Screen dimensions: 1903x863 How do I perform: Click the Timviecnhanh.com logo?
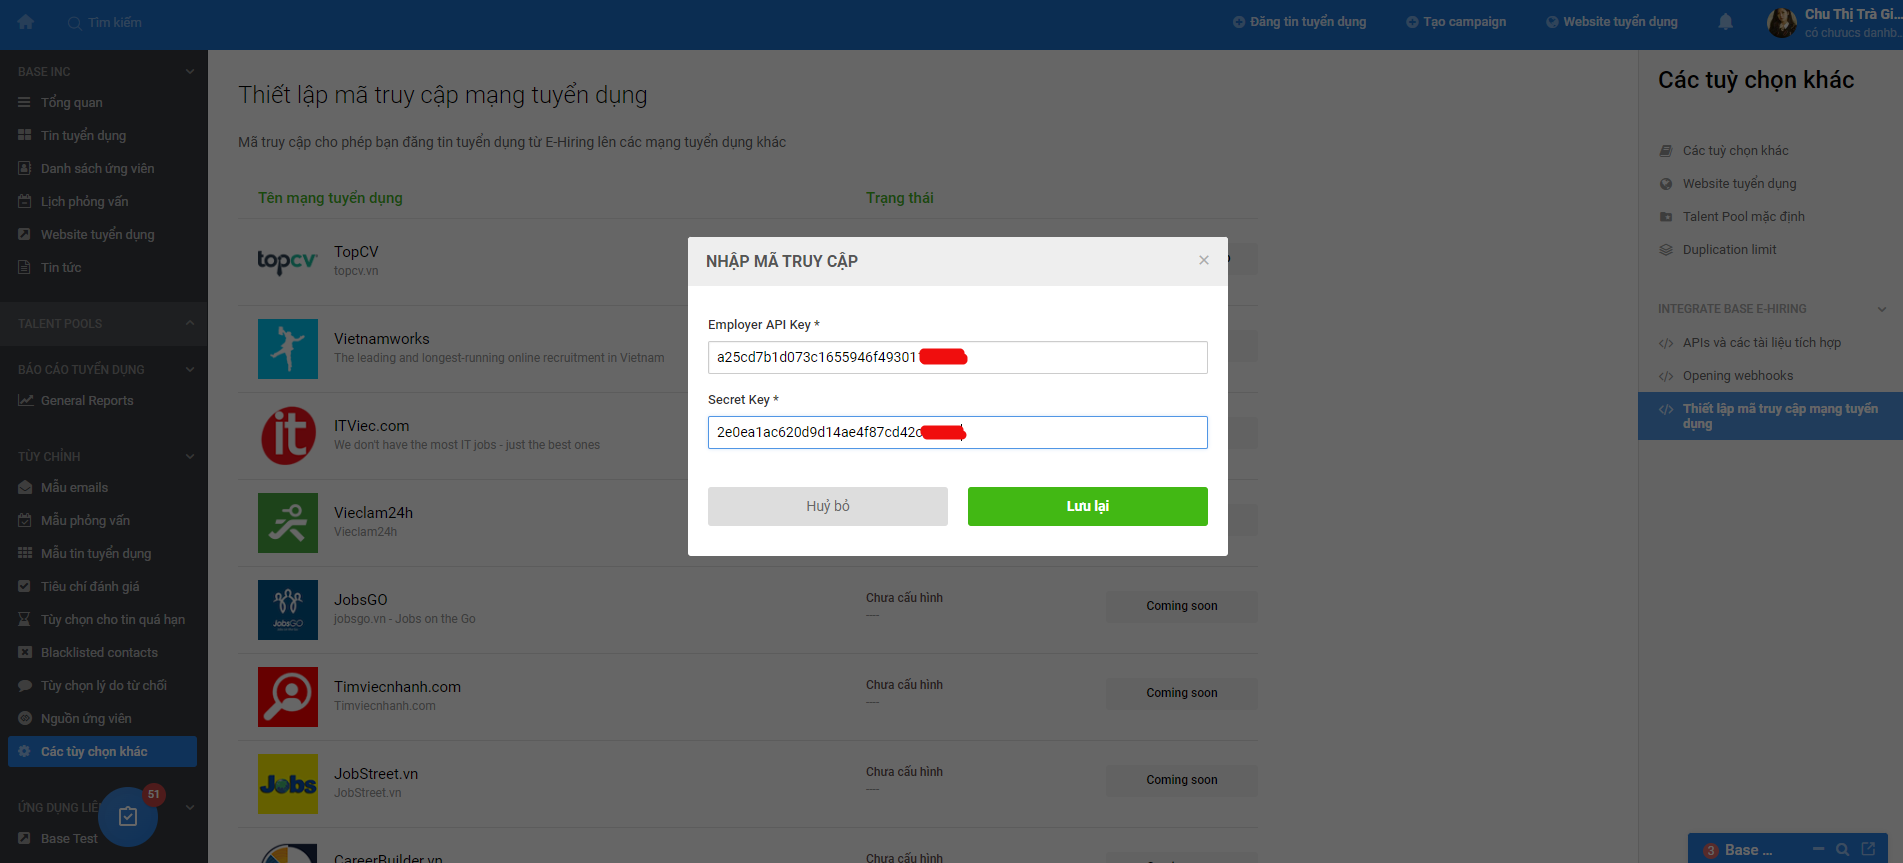point(288,697)
